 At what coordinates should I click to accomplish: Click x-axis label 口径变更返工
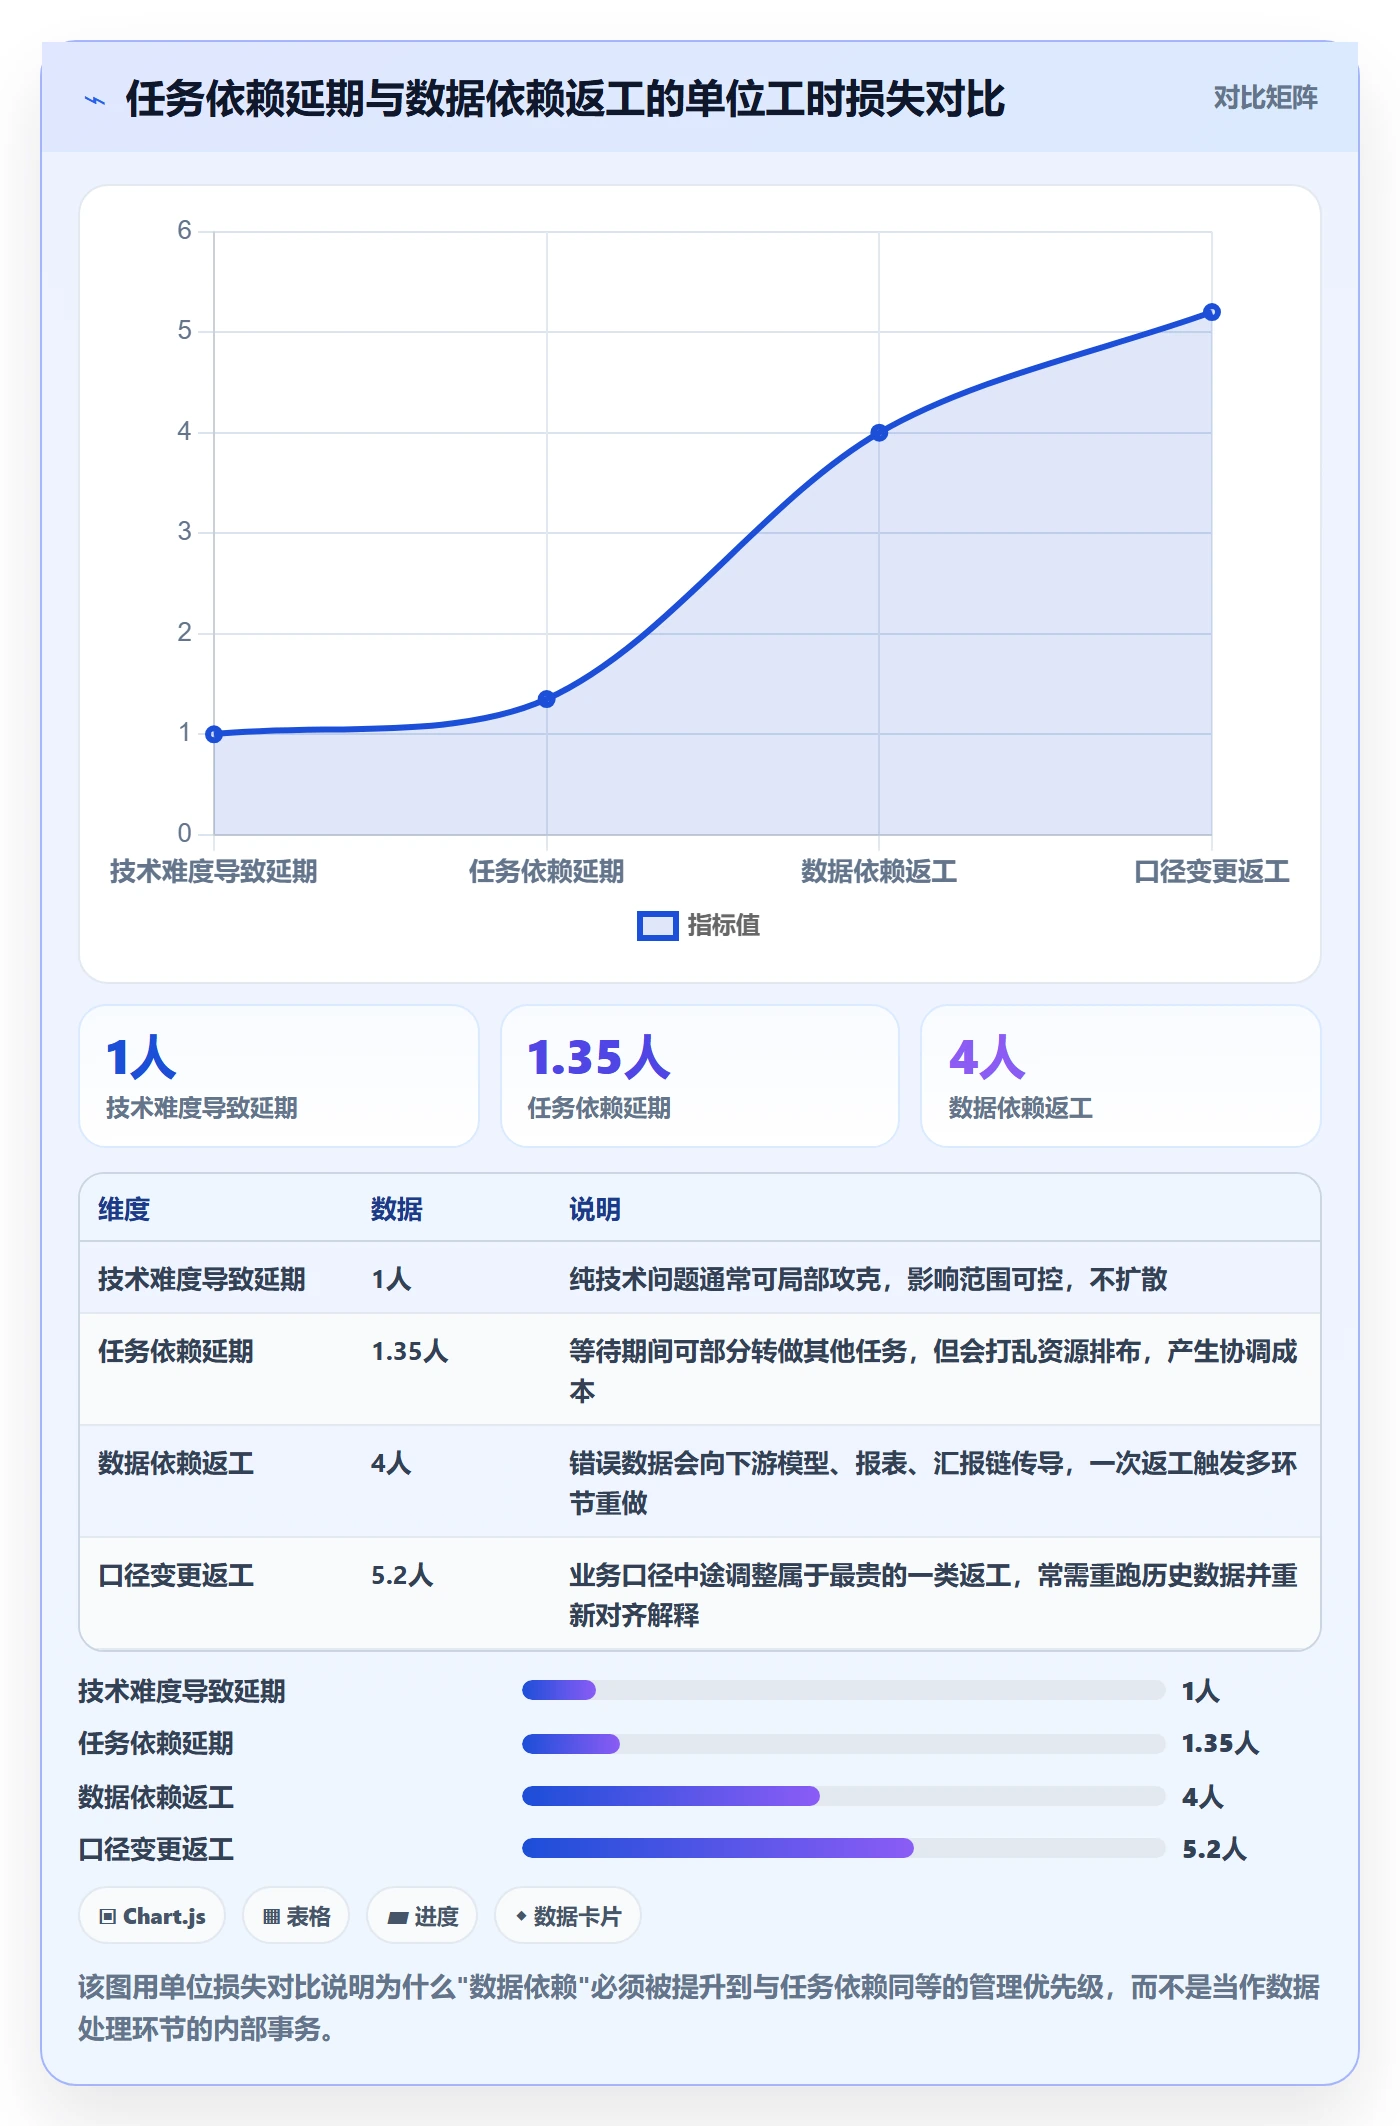tap(1211, 872)
